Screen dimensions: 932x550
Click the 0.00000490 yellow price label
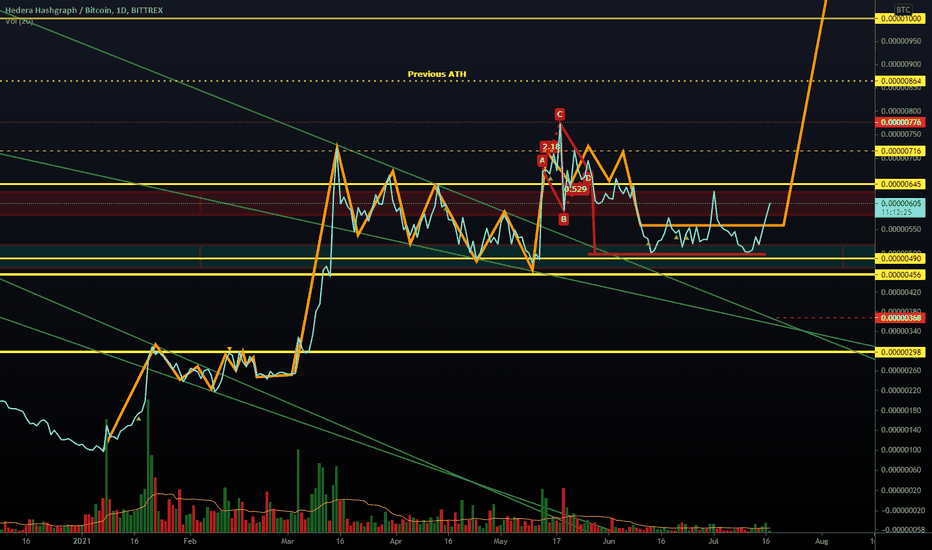pyautogui.click(x=900, y=259)
